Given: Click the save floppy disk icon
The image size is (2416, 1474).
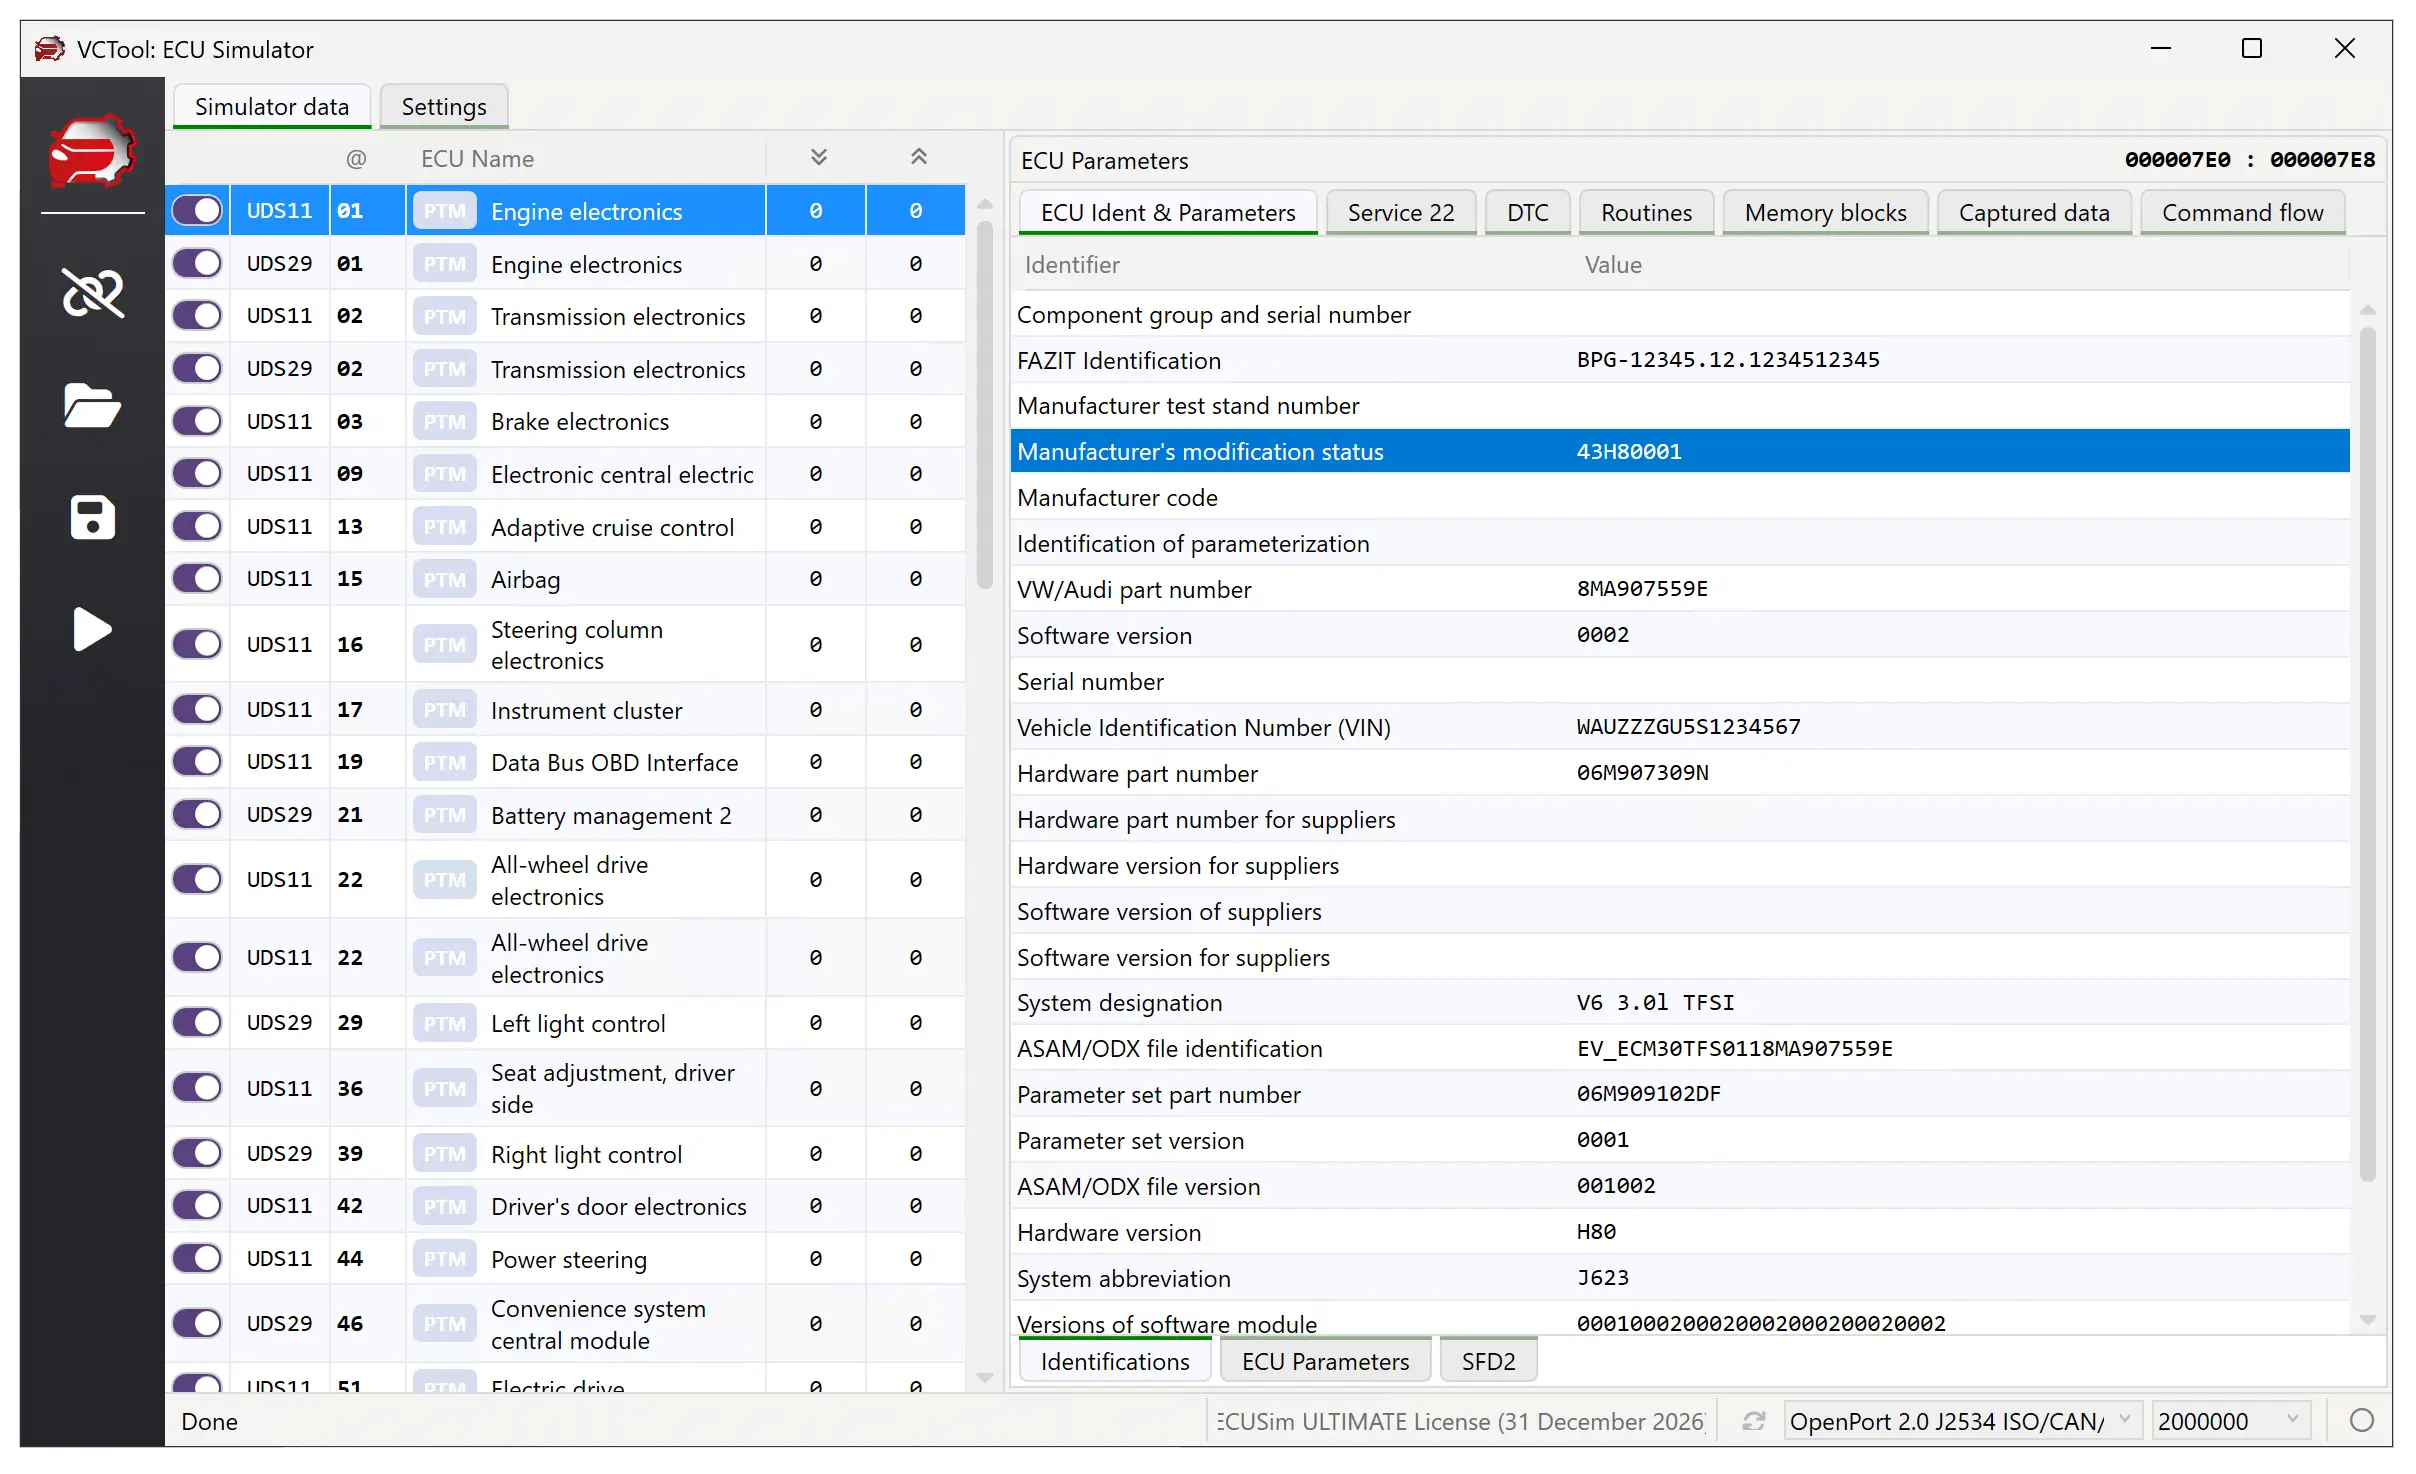Looking at the screenshot, I should tap(92, 517).
